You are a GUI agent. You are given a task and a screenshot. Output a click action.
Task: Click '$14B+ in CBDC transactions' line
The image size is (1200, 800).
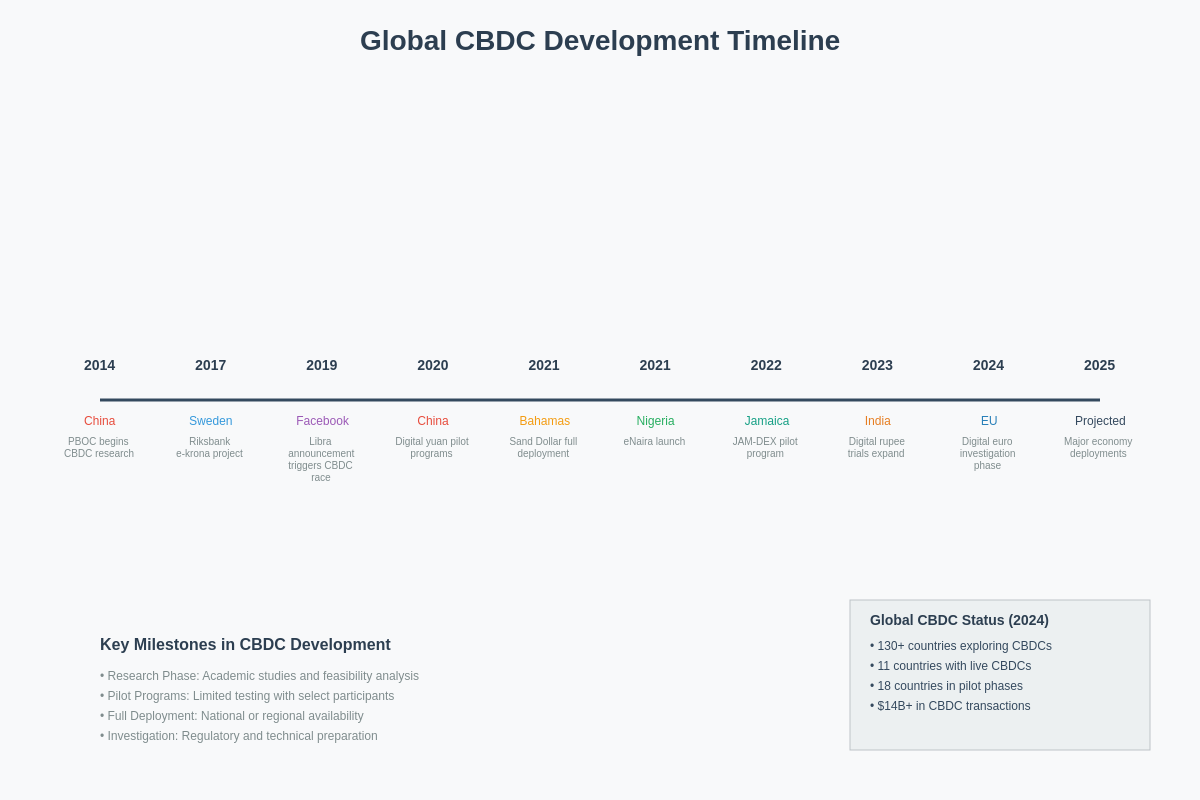pyautogui.click(x=950, y=706)
